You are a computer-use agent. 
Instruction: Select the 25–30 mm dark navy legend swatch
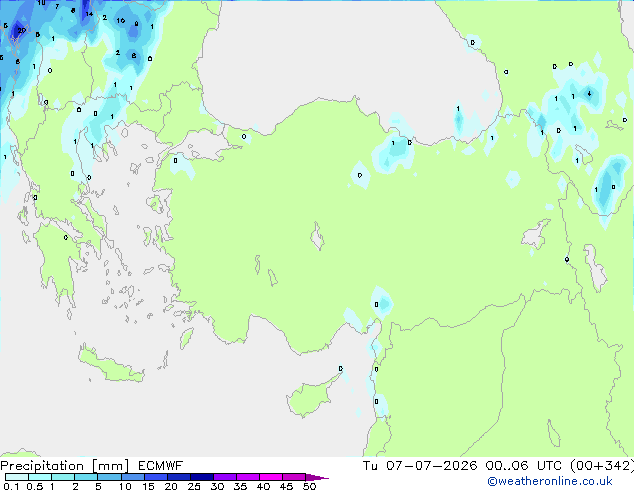[x=202, y=477]
